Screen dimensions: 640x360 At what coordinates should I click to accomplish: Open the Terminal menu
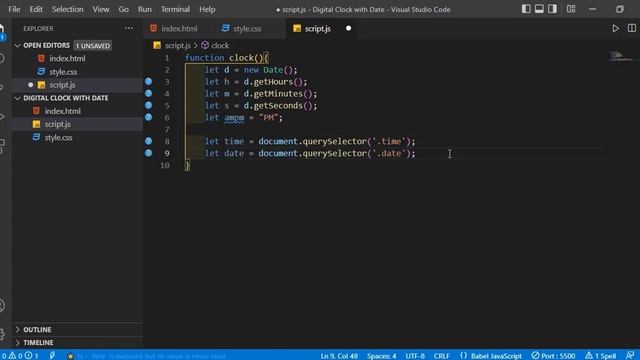[x=175, y=9]
